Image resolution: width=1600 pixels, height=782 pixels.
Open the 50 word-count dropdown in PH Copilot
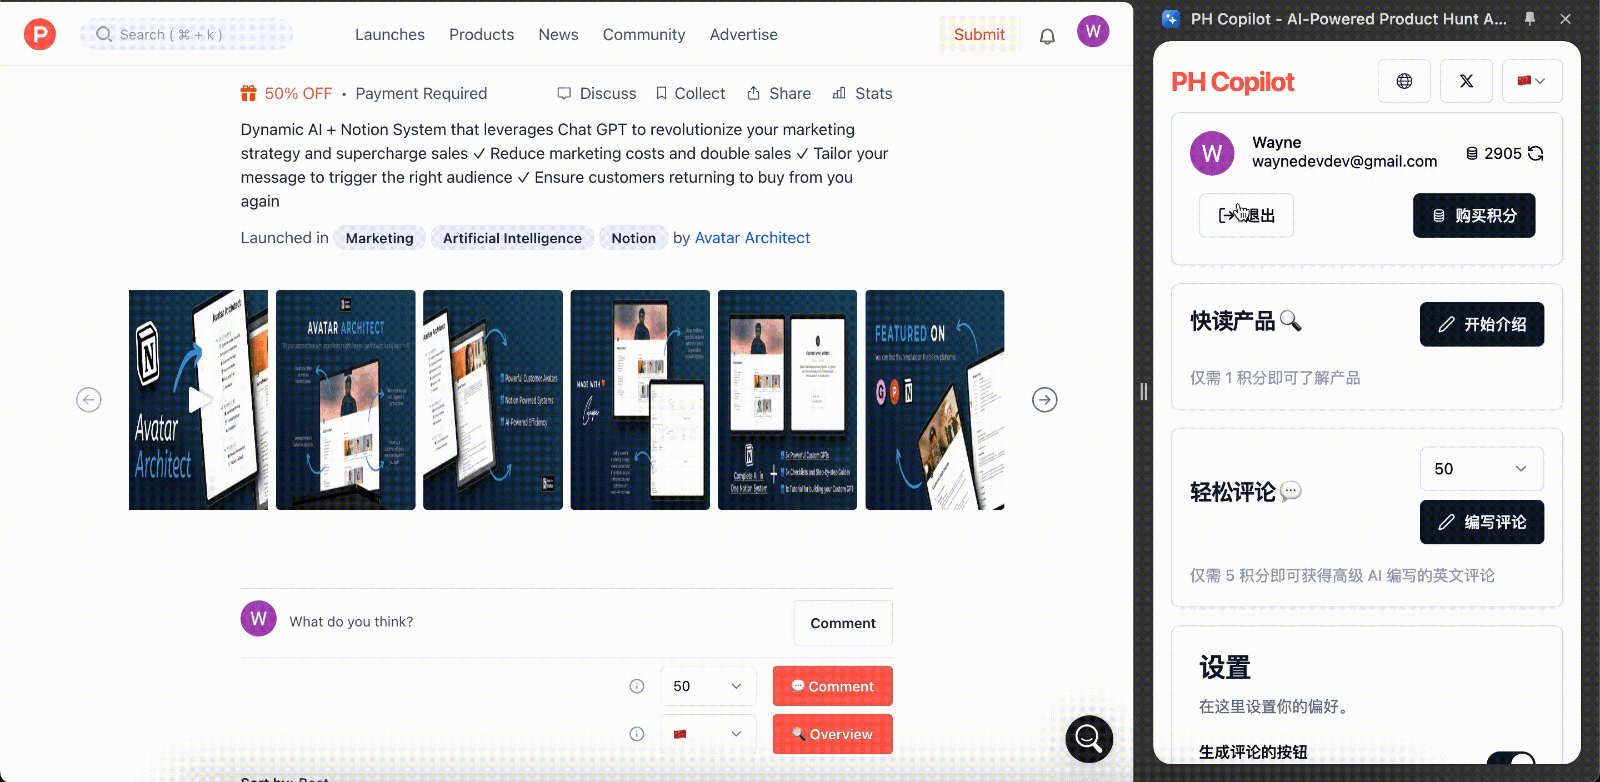(x=1482, y=469)
